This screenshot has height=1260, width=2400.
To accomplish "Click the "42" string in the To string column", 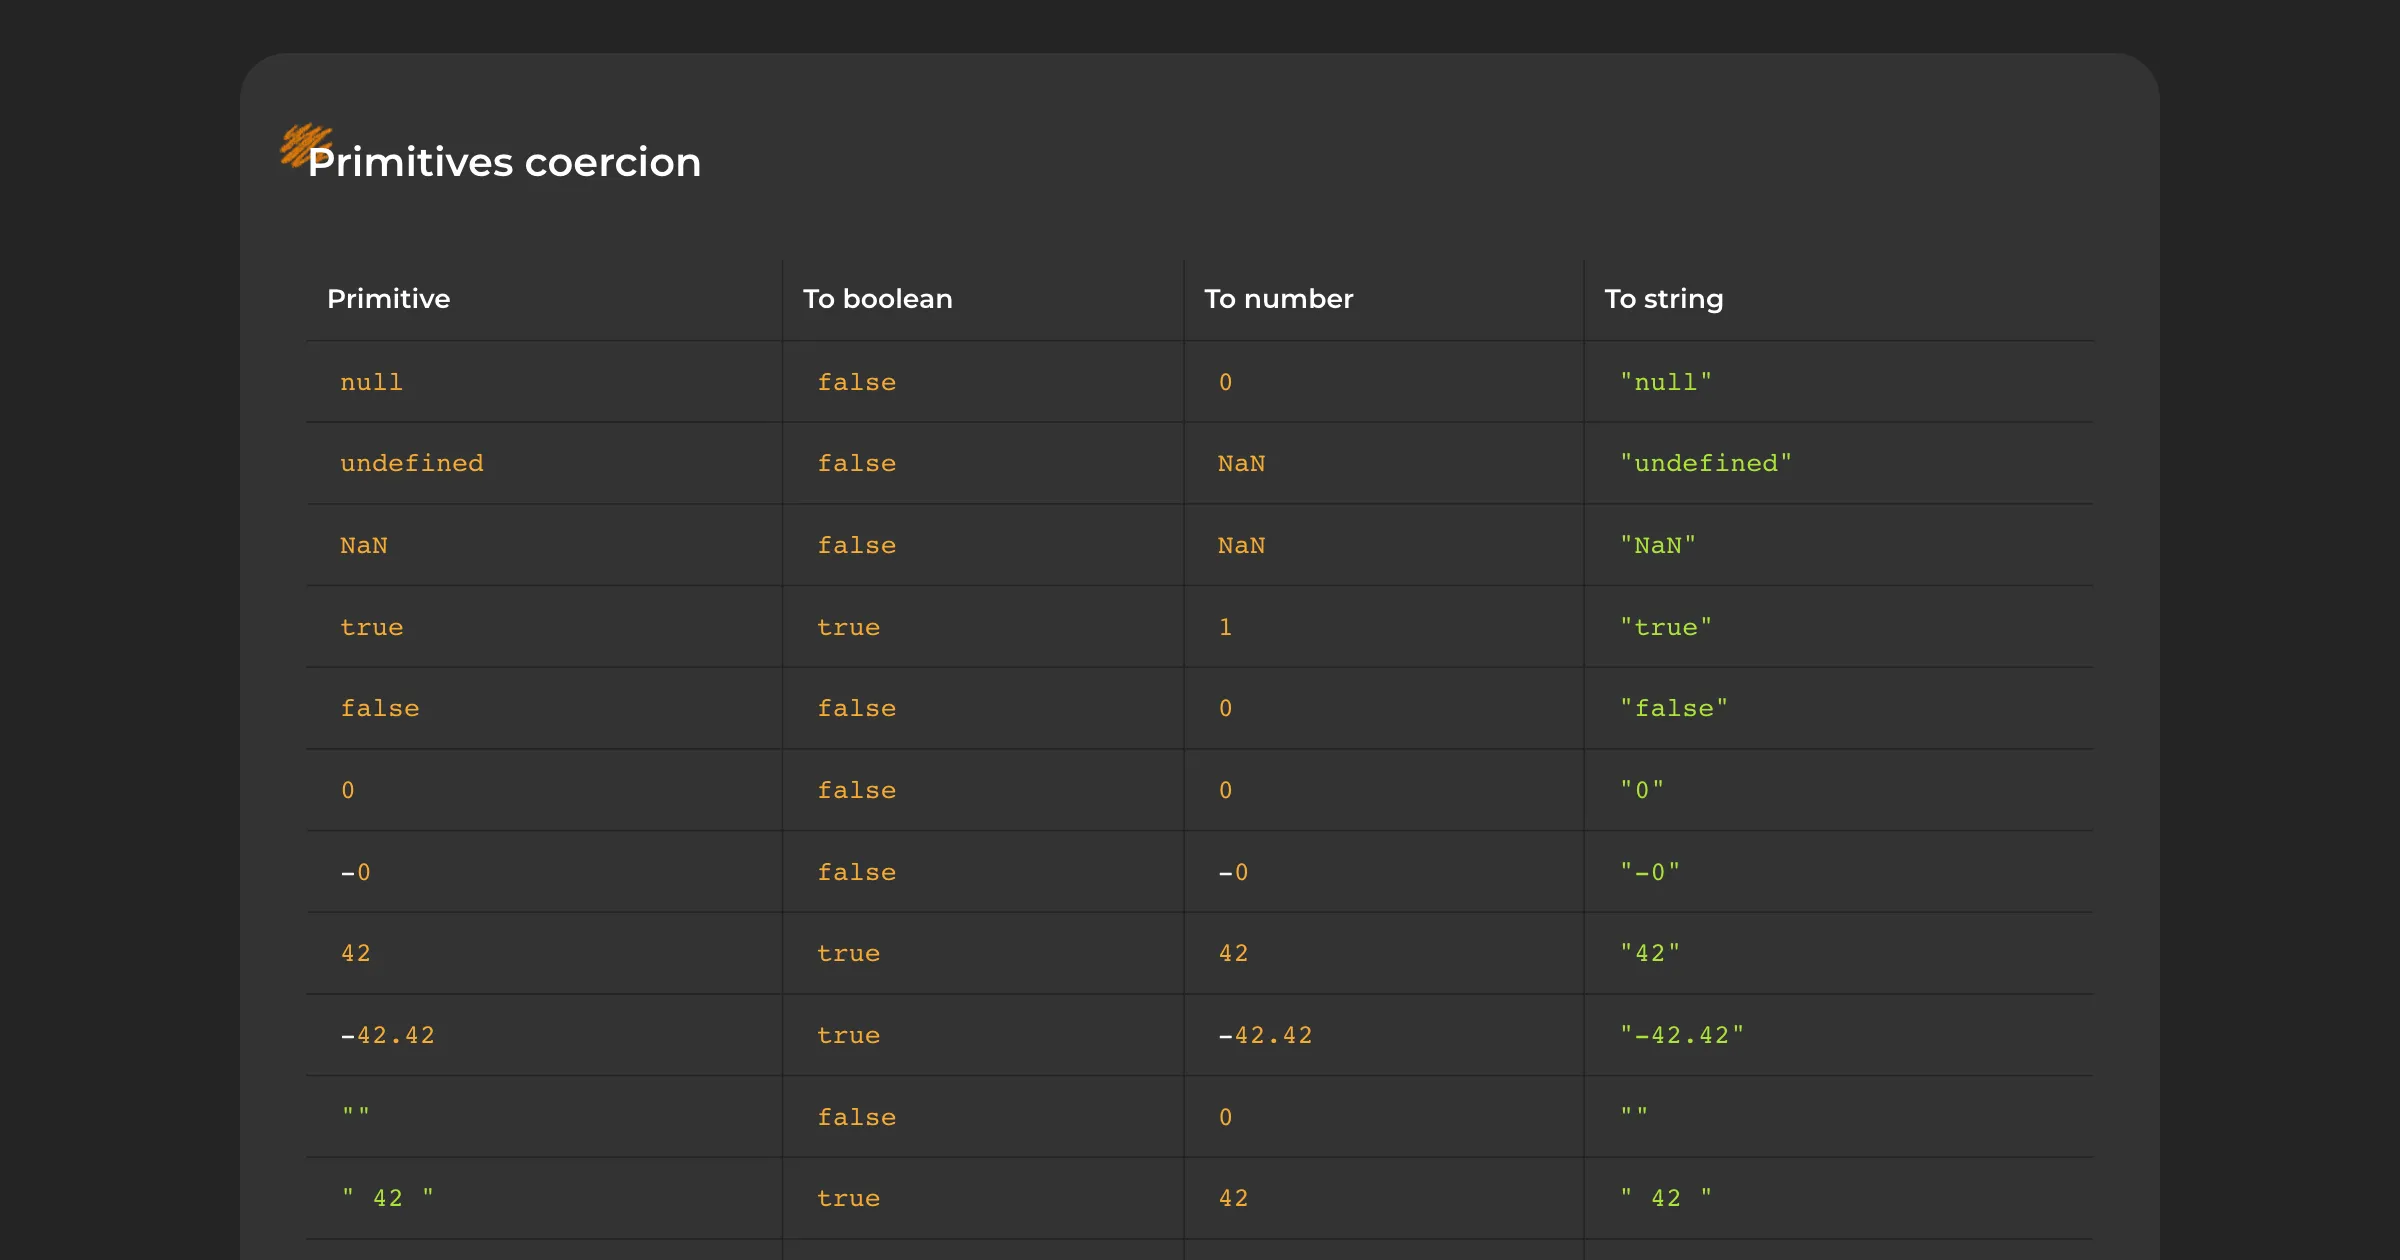I will [1650, 953].
